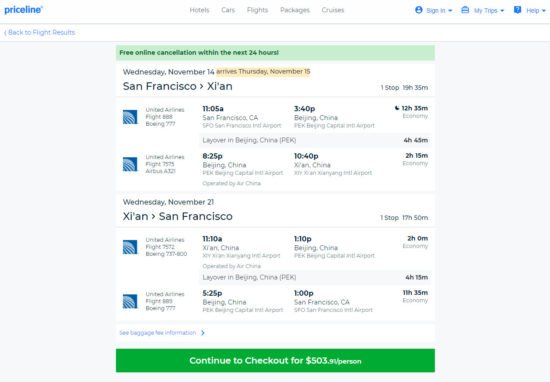Continue to Checkout for $503.91 per person
The width and height of the screenshot is (550, 382).
(275, 360)
